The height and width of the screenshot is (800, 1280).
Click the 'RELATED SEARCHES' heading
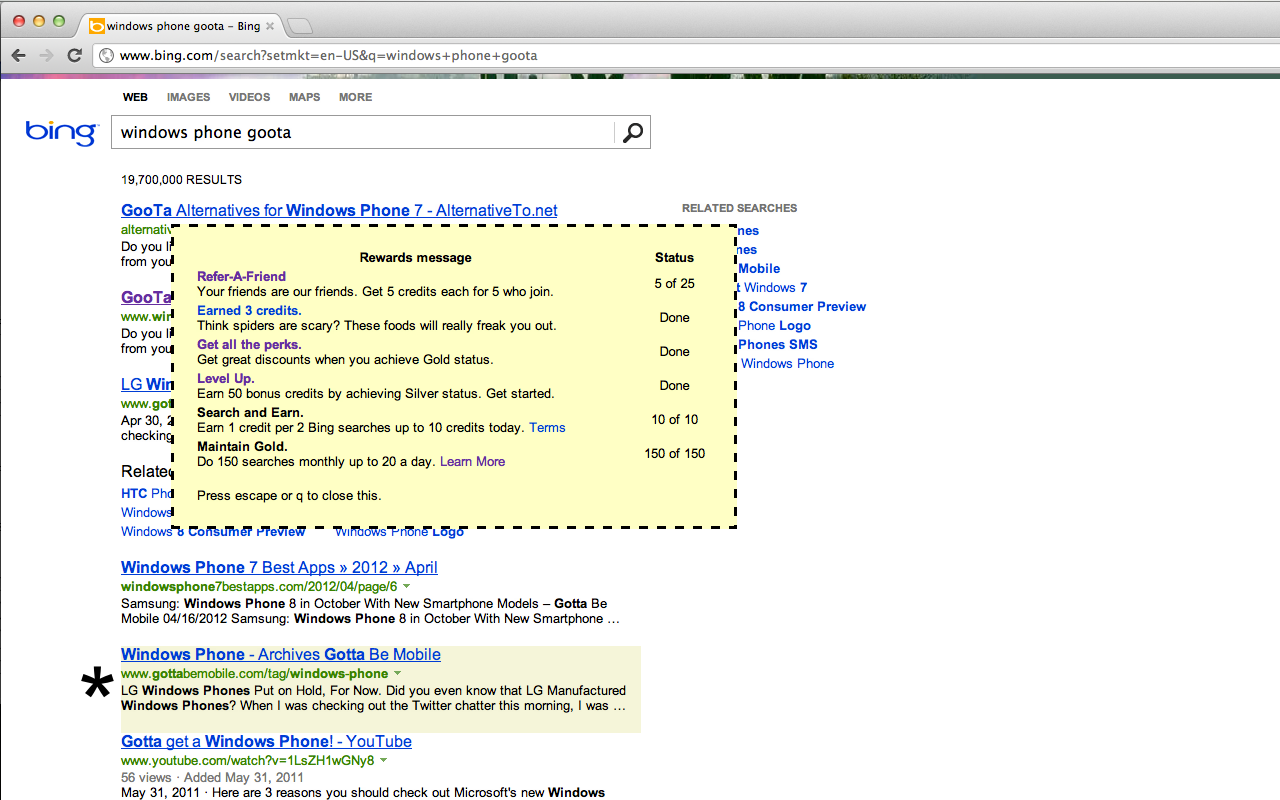point(740,208)
